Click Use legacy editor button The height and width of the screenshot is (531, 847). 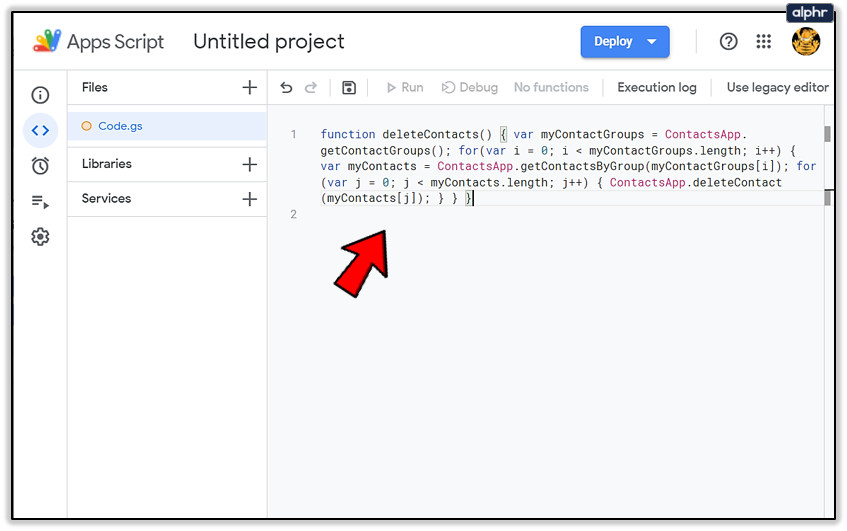click(x=777, y=88)
